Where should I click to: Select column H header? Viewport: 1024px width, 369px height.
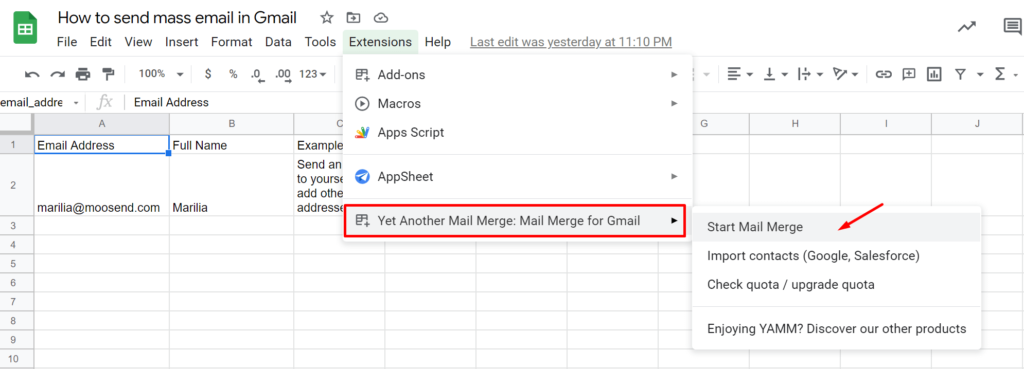[x=795, y=123]
